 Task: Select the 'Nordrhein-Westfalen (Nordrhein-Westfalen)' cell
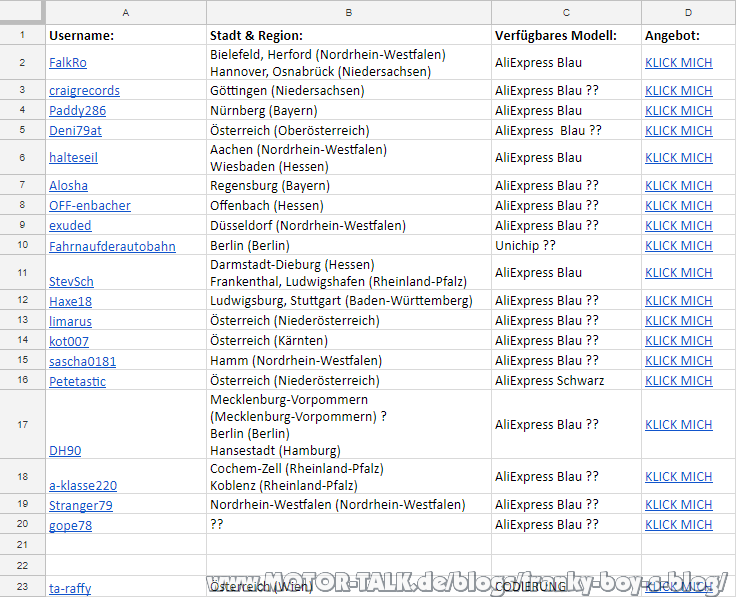(349, 505)
